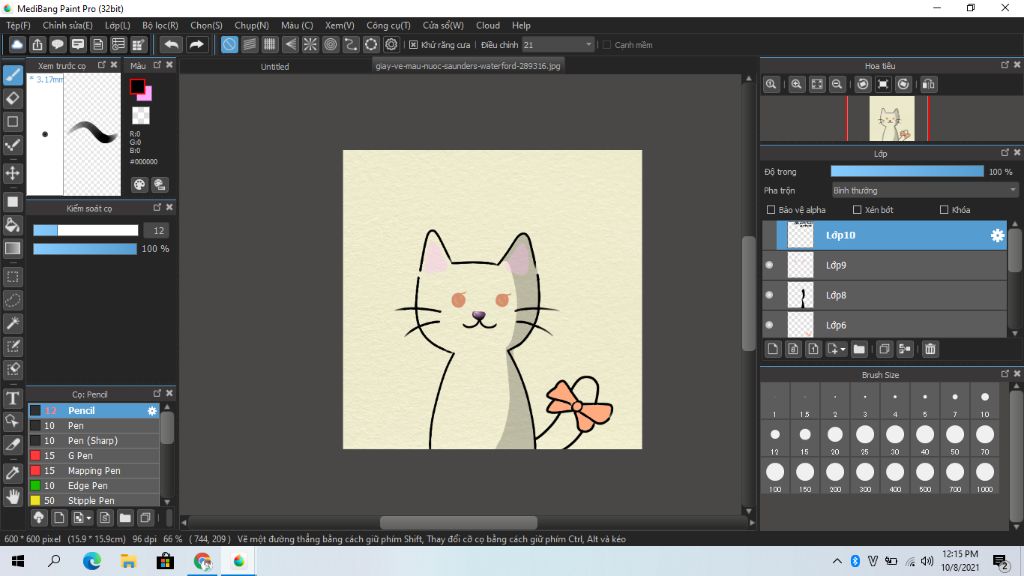Open Lớp10 layer settings gear
The width and height of the screenshot is (1024, 576).
[x=997, y=235]
